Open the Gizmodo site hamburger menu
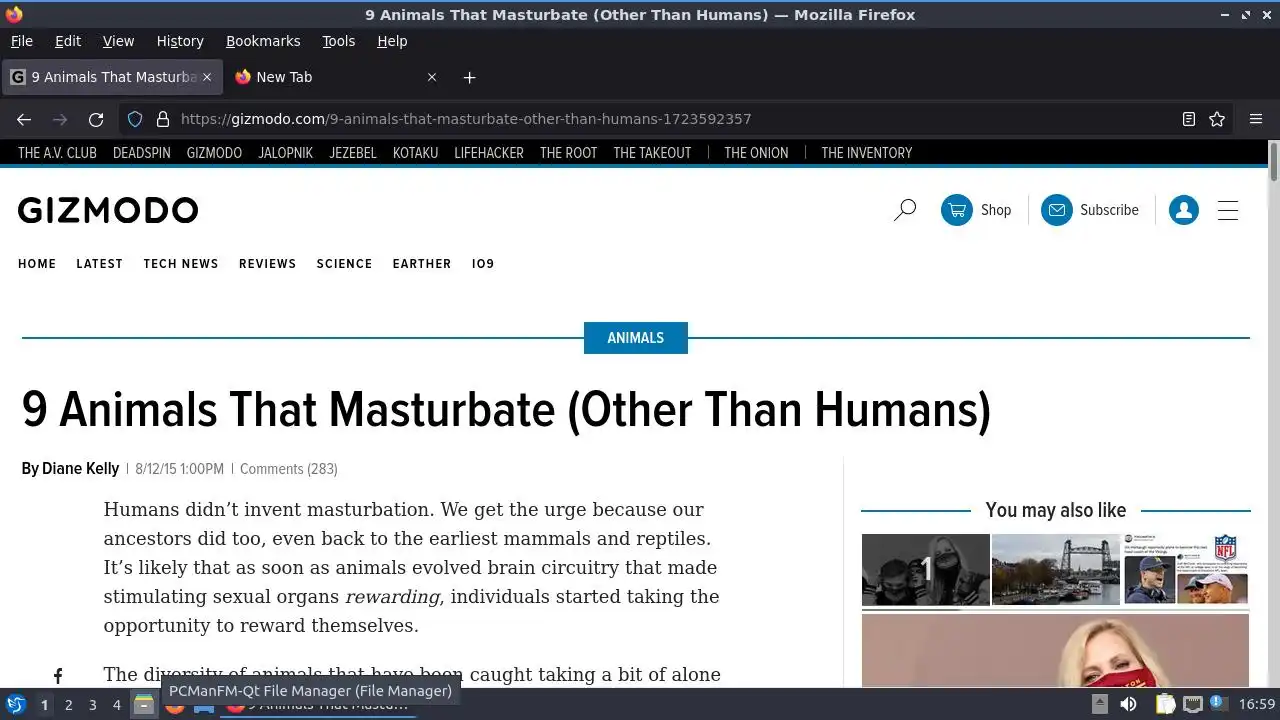1280x720 pixels. [1228, 210]
